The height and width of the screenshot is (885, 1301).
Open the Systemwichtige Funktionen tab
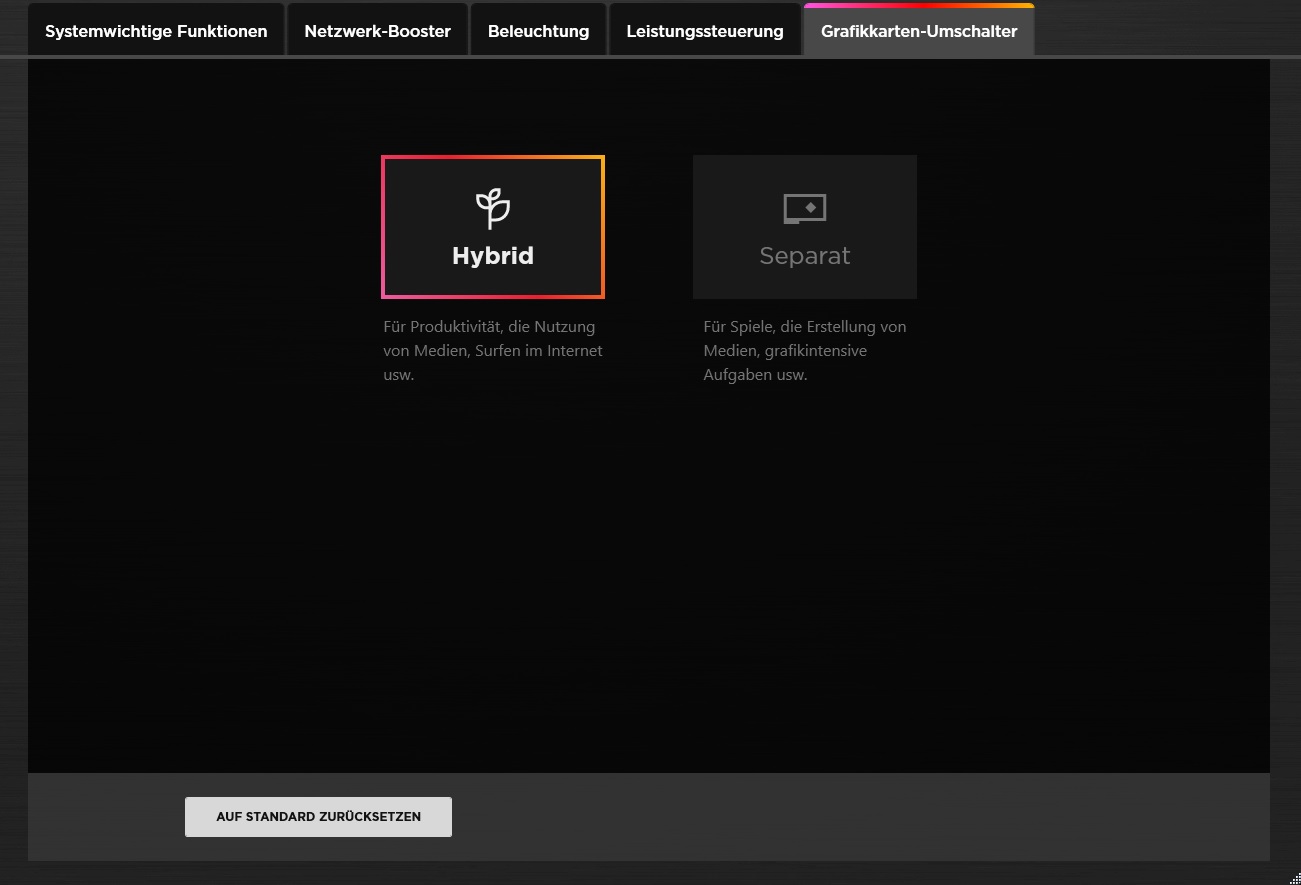click(x=156, y=30)
